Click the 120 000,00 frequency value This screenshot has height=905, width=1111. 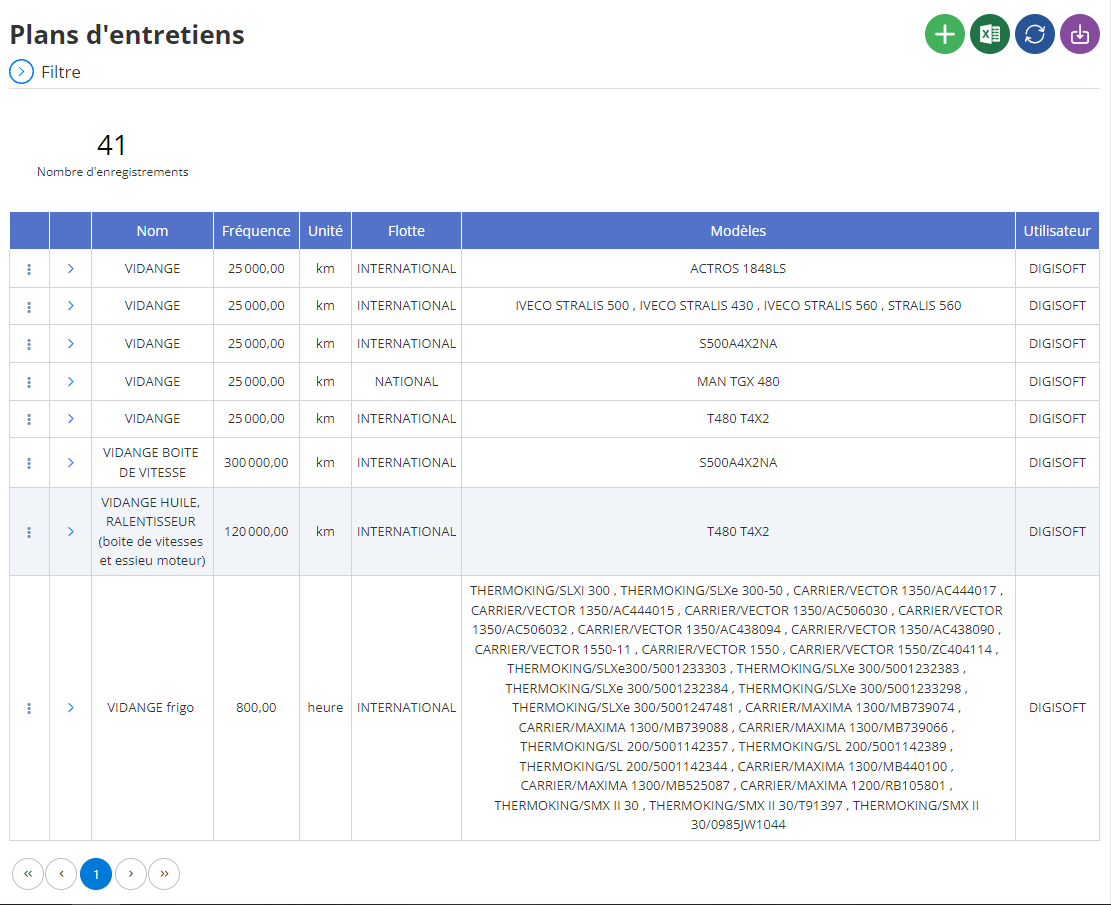(x=256, y=532)
